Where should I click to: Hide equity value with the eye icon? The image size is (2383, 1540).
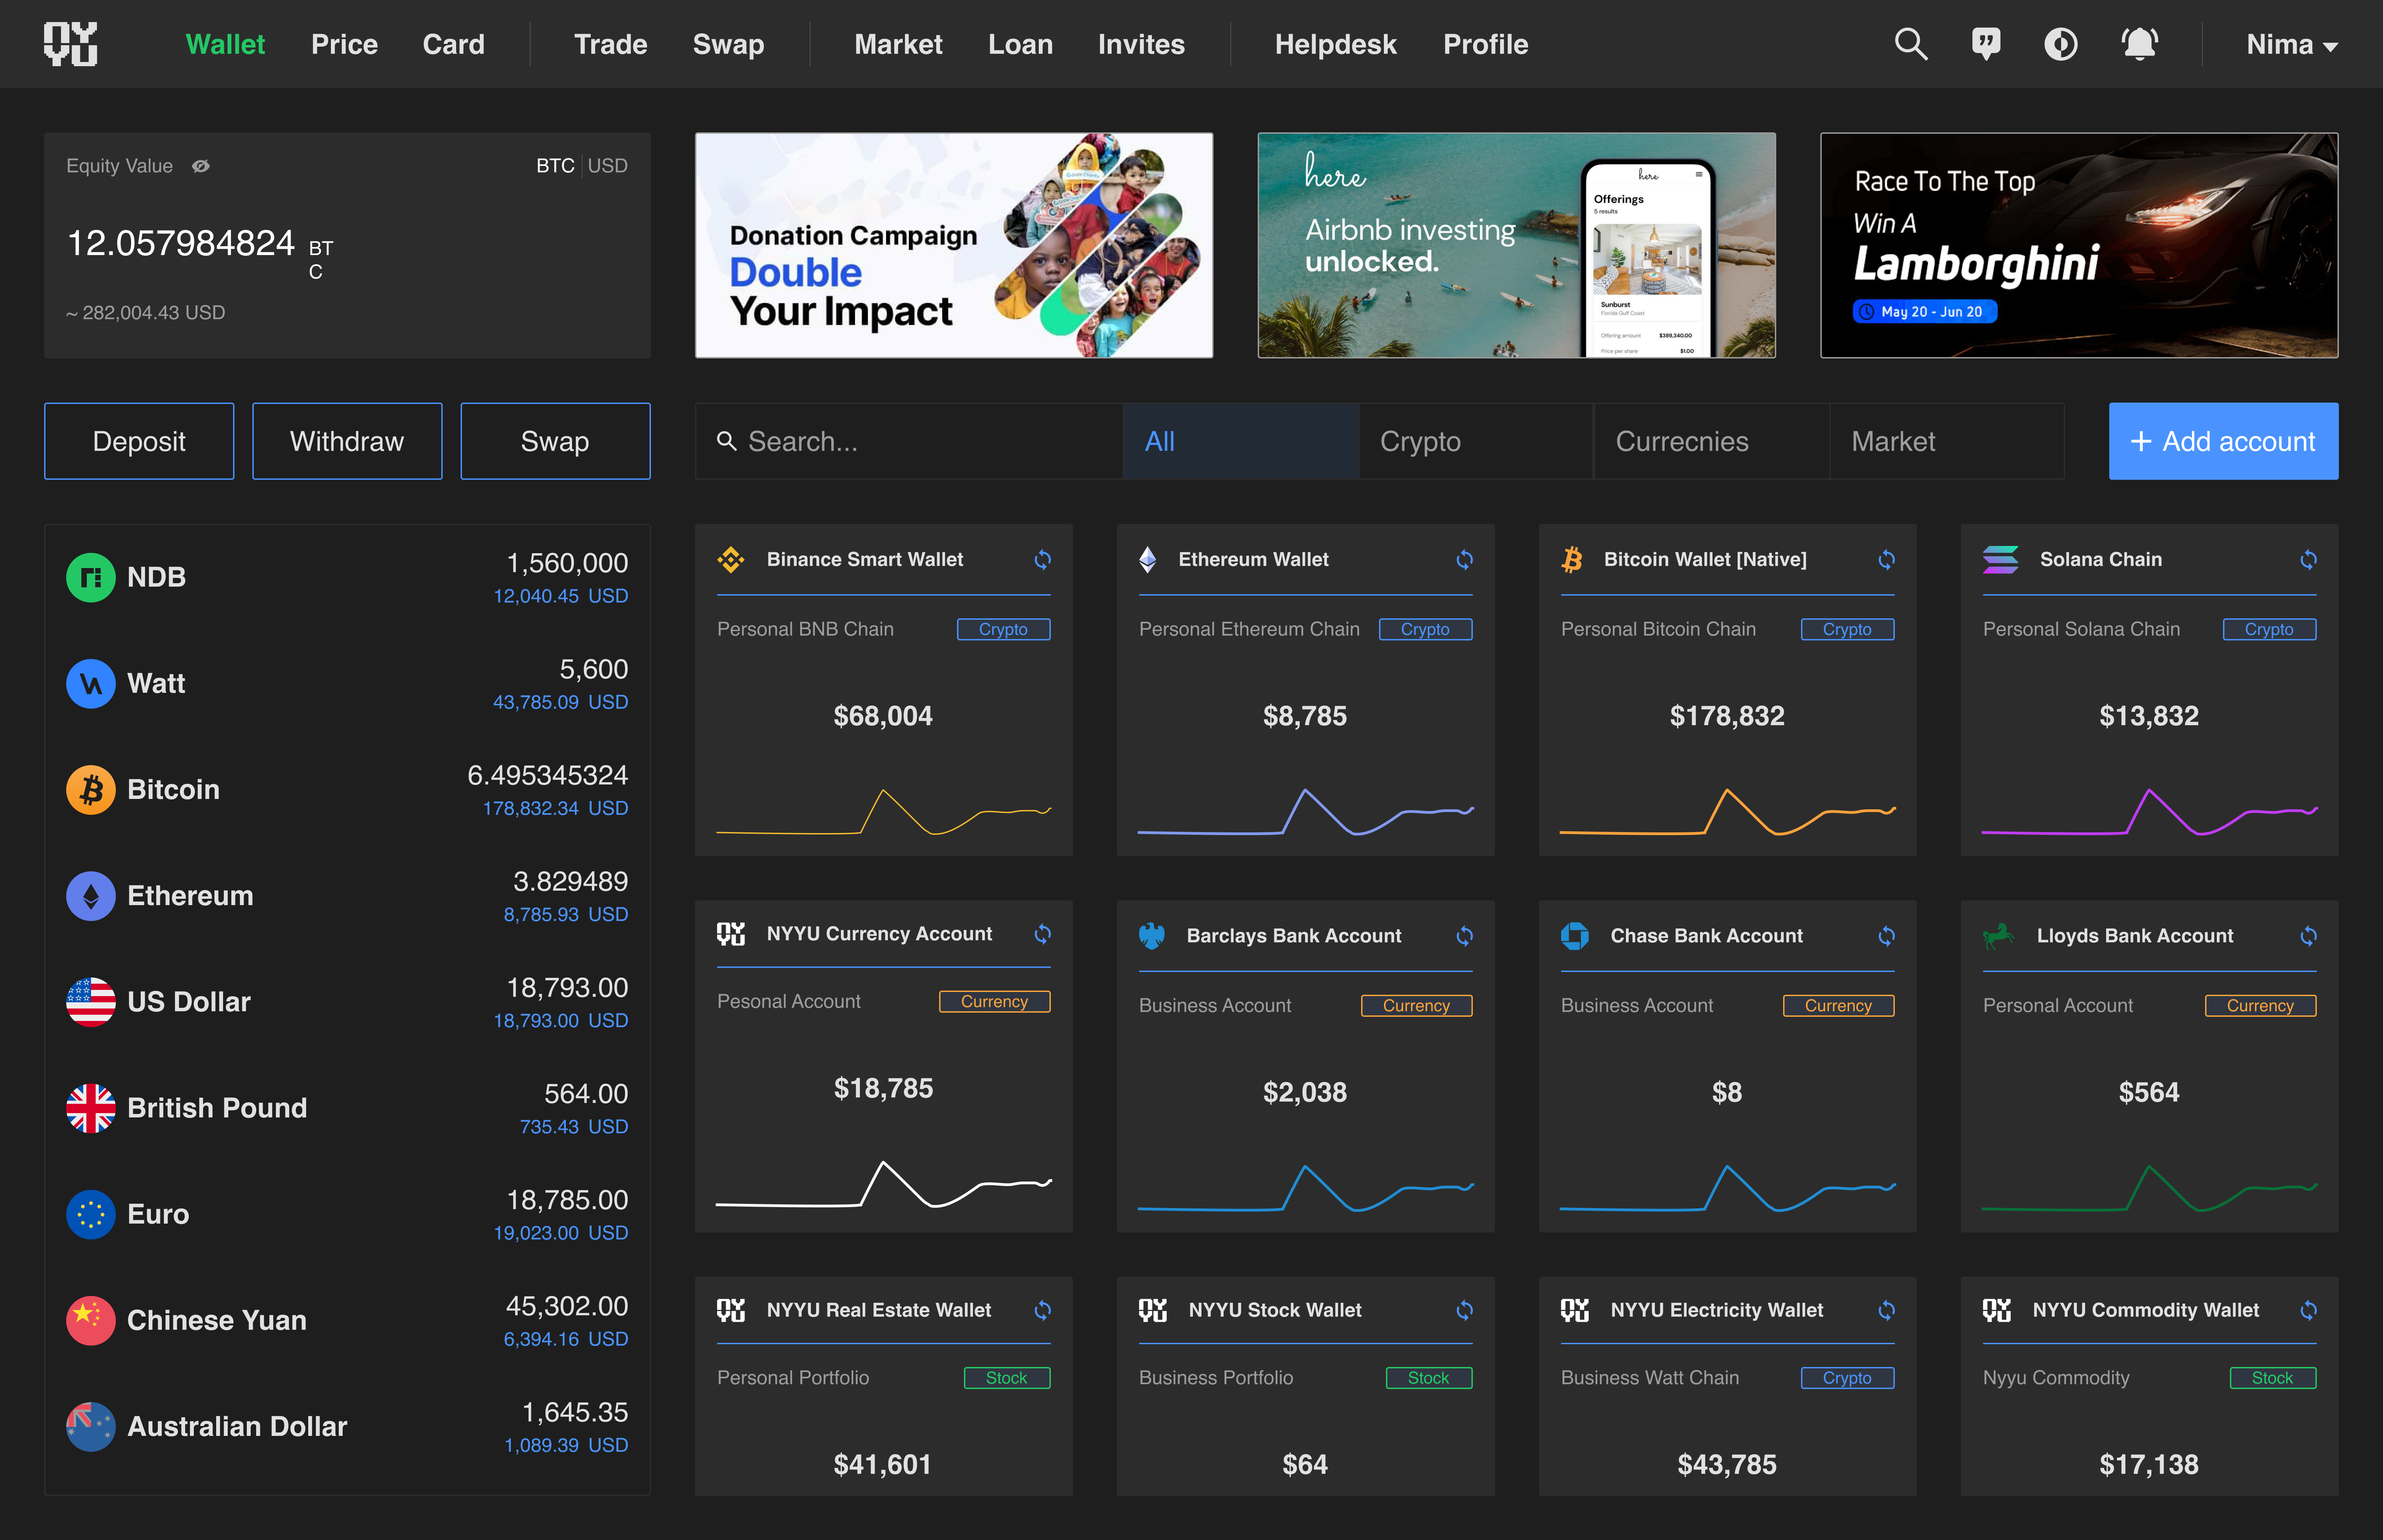[201, 166]
